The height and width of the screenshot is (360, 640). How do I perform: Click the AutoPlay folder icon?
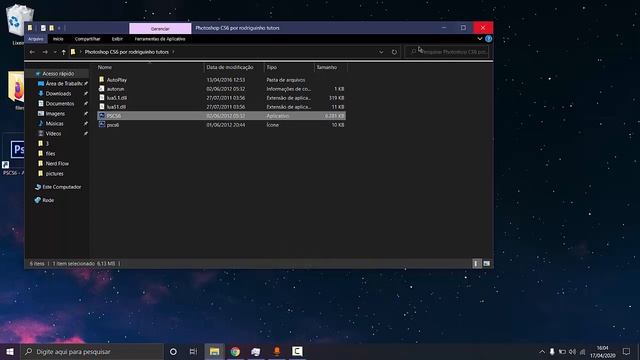[x=102, y=79]
